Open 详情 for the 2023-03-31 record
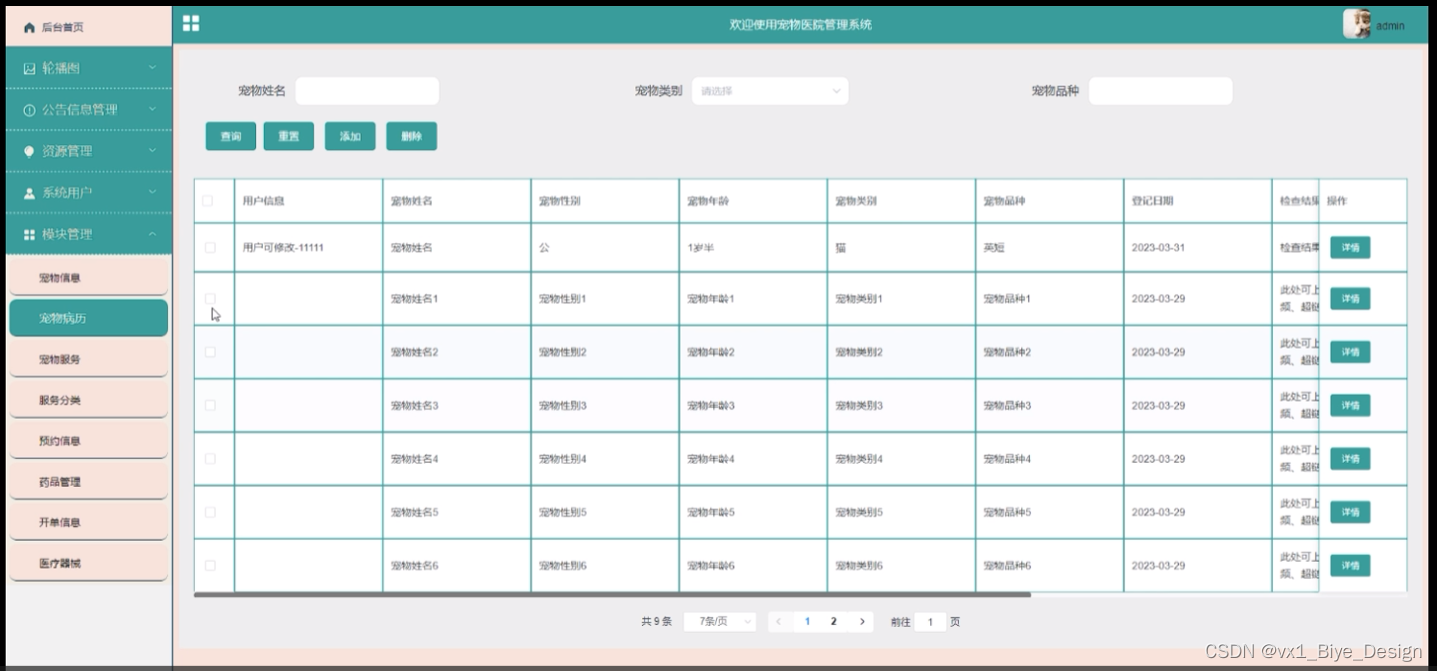This screenshot has height=671, width=1437. click(1350, 248)
